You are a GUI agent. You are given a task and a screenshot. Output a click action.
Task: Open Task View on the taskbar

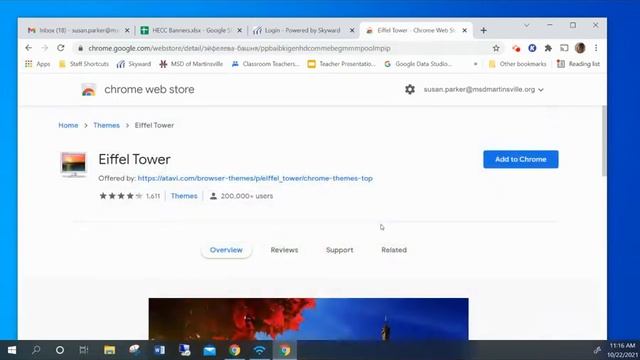click(84, 350)
